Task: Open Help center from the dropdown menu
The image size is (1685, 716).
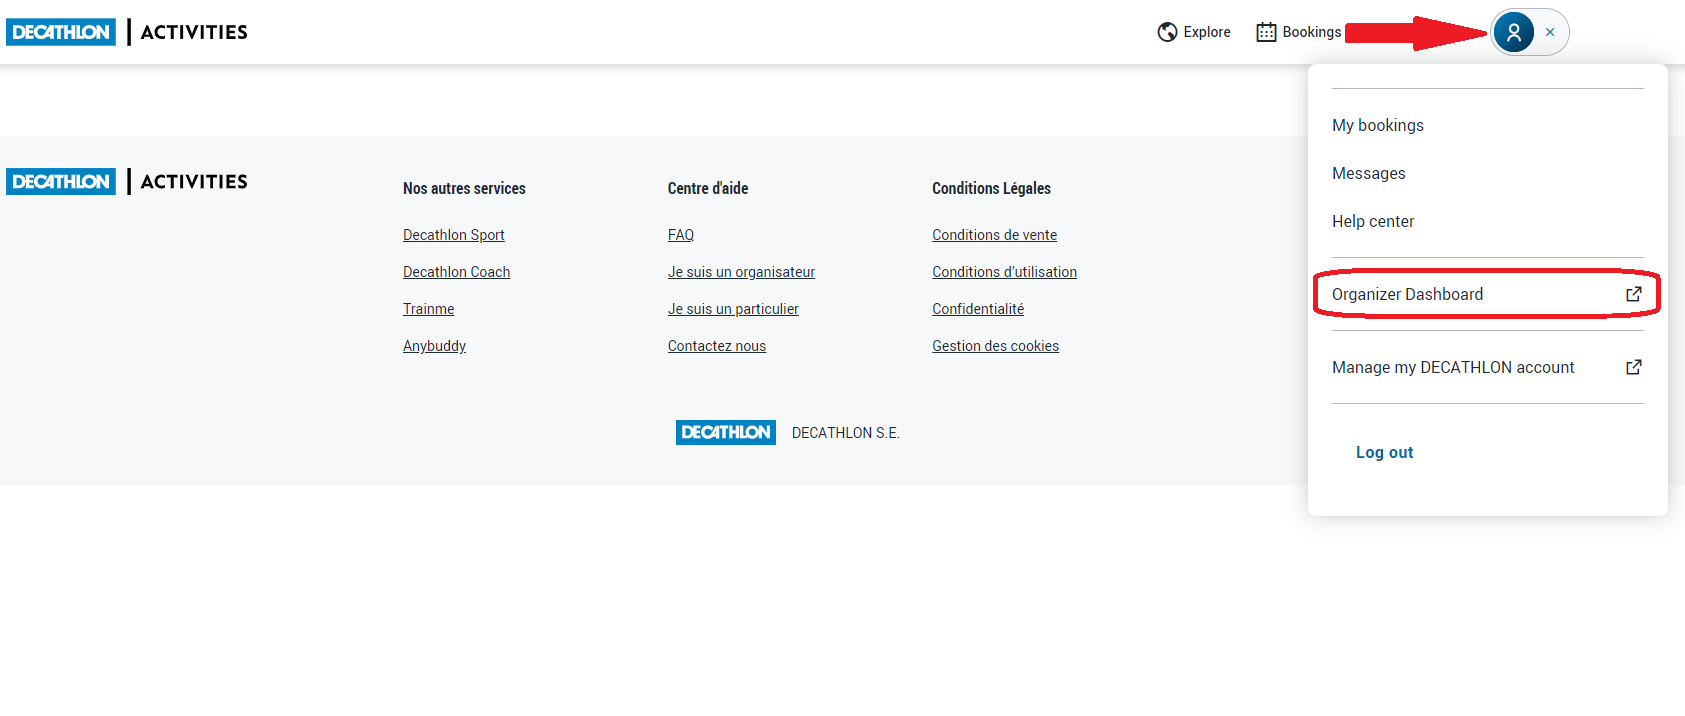Action: click(1372, 221)
